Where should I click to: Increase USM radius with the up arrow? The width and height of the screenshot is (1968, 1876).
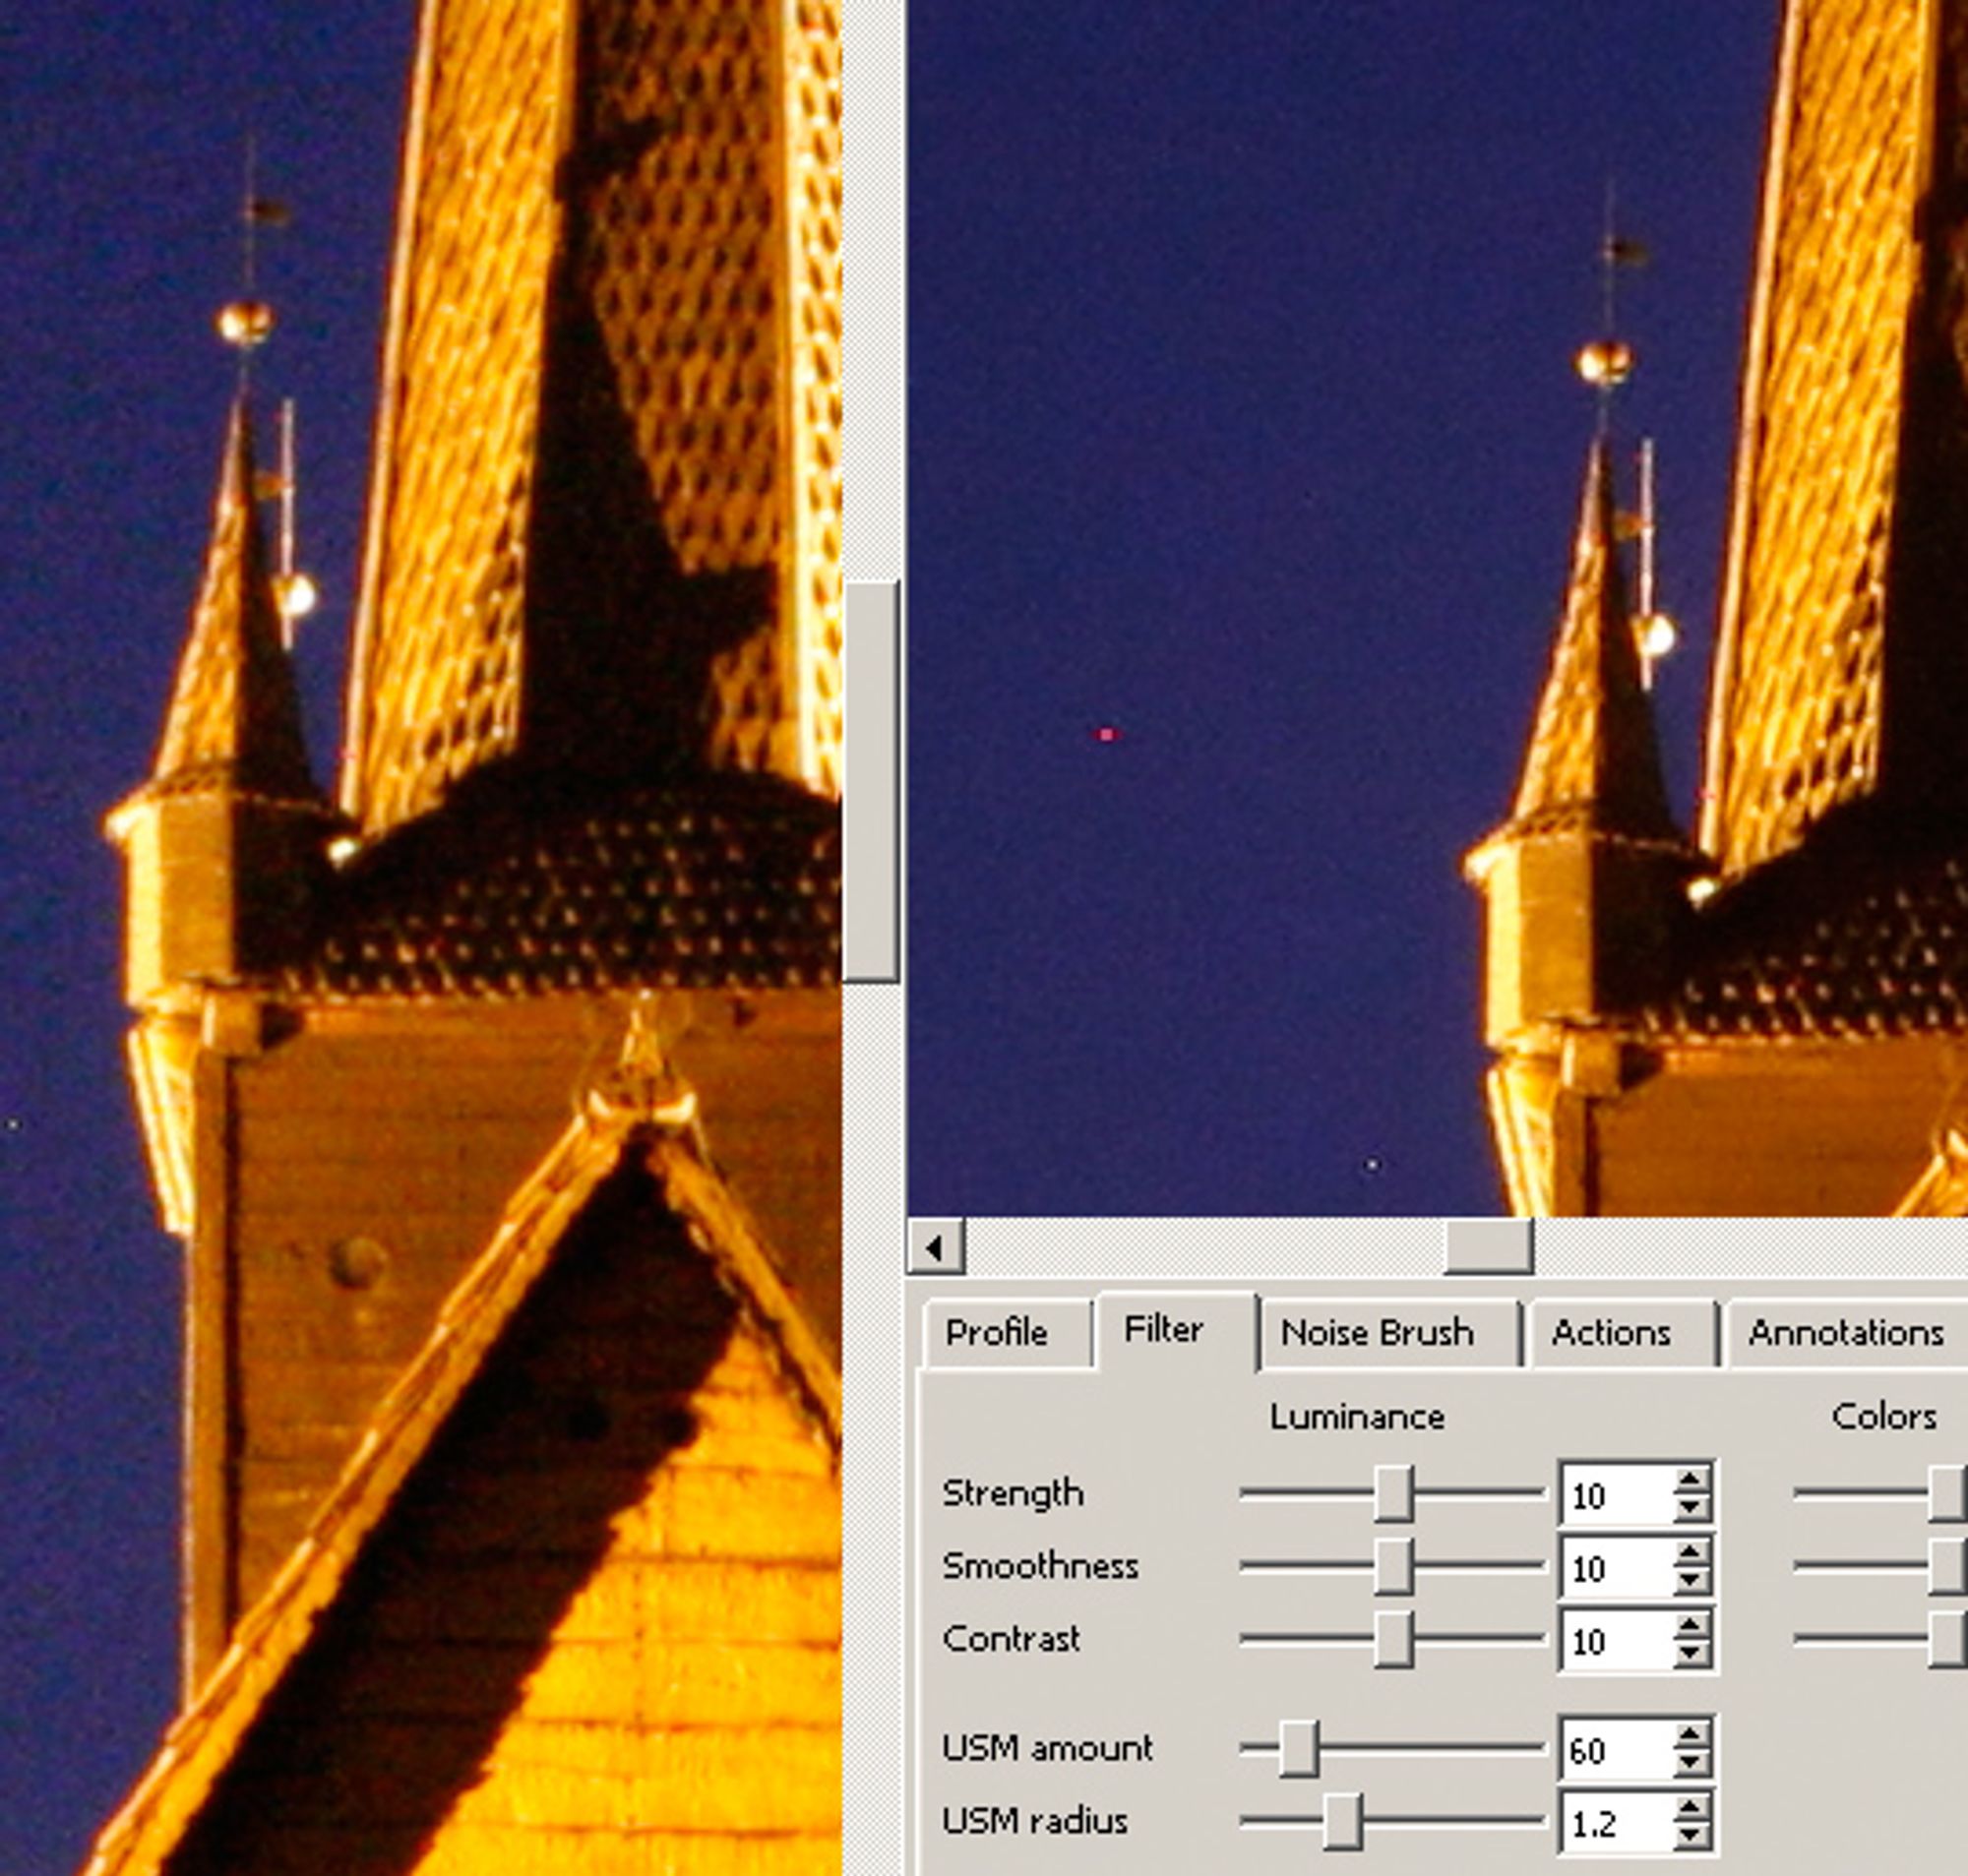[1692, 1808]
